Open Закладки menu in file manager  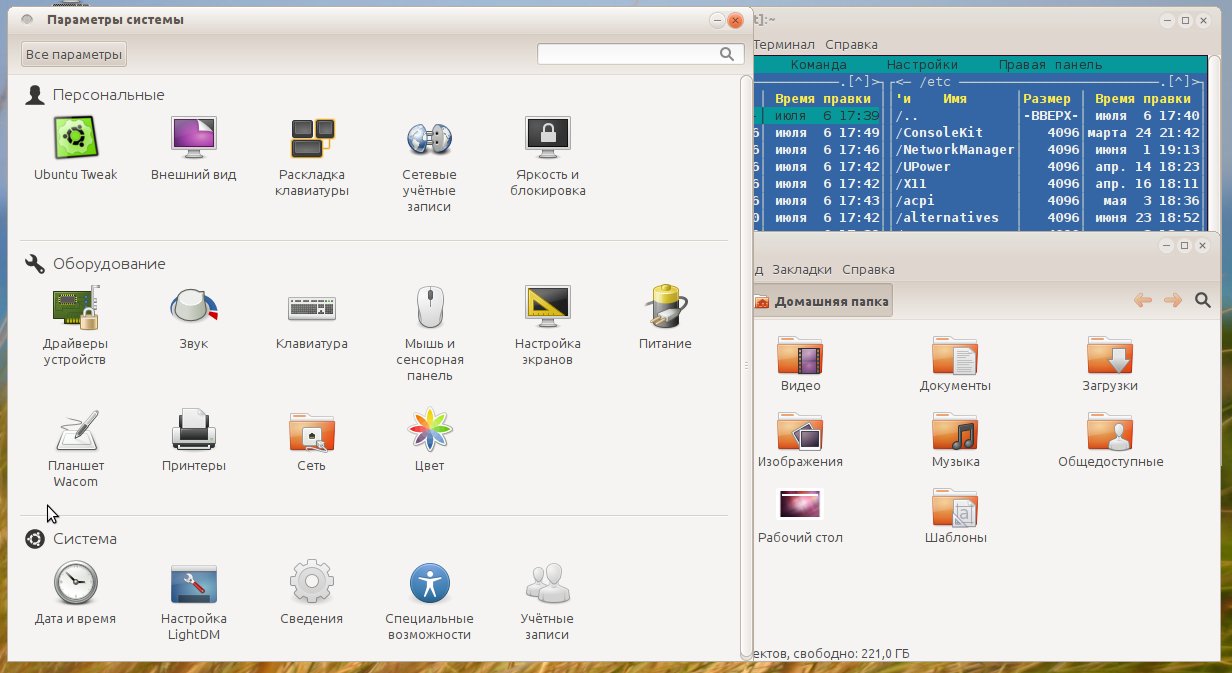point(802,269)
